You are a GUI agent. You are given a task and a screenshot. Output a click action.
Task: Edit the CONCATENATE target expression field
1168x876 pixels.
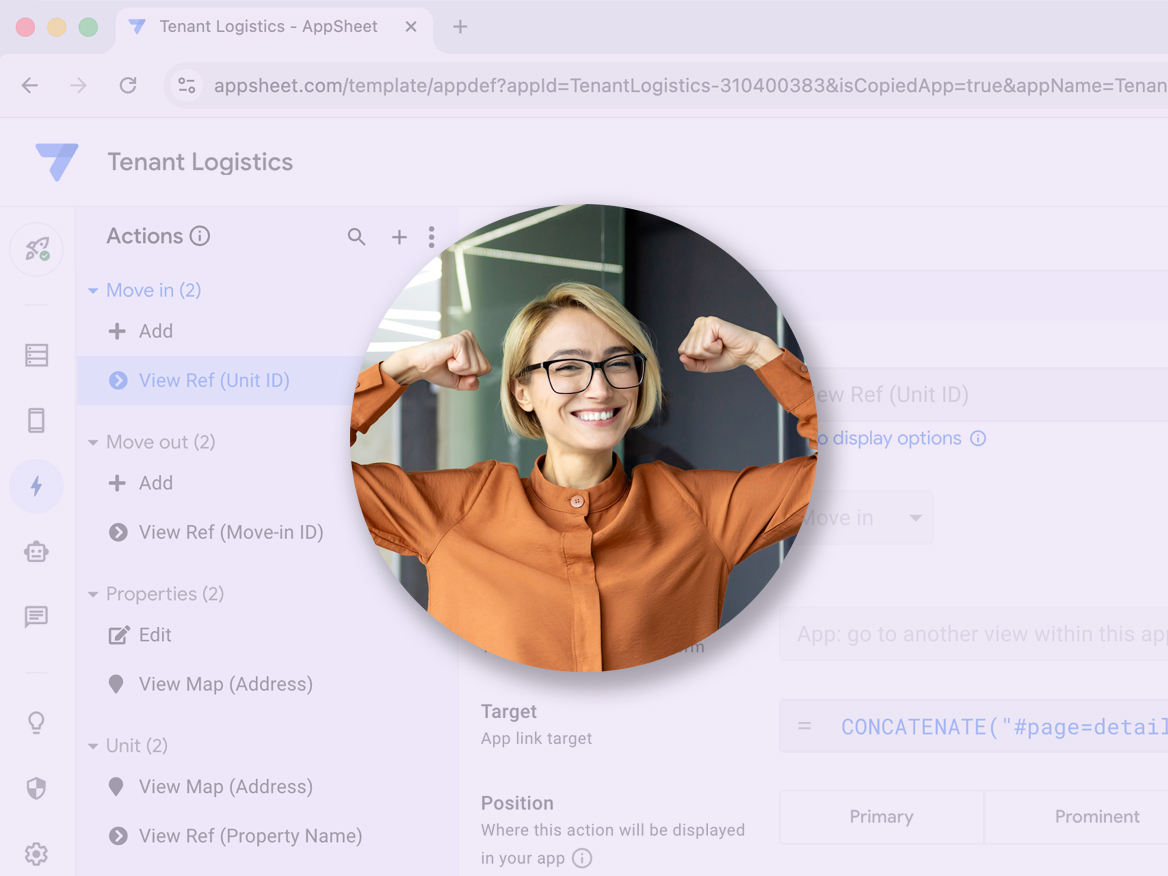tap(974, 726)
